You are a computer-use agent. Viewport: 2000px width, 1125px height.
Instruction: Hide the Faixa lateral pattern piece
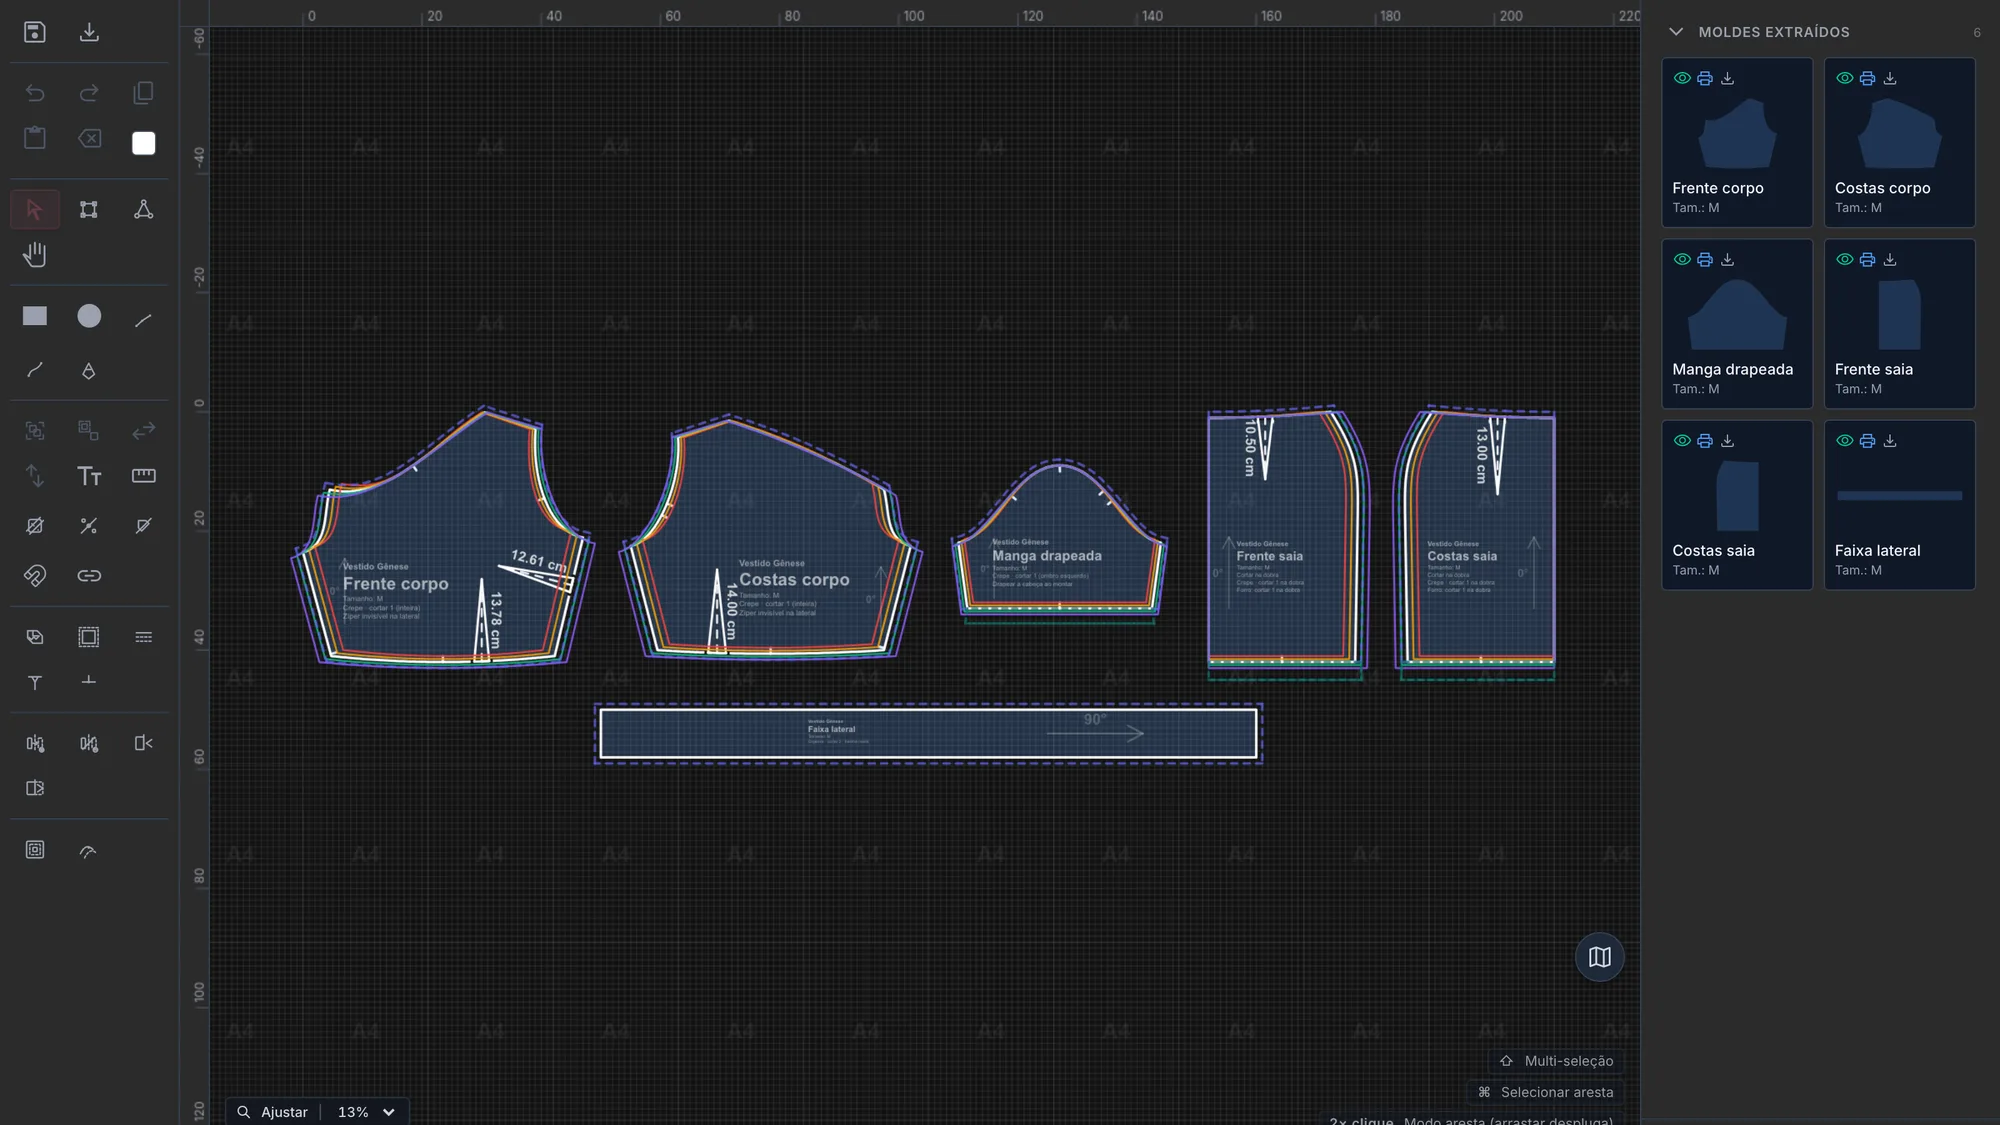[1845, 440]
